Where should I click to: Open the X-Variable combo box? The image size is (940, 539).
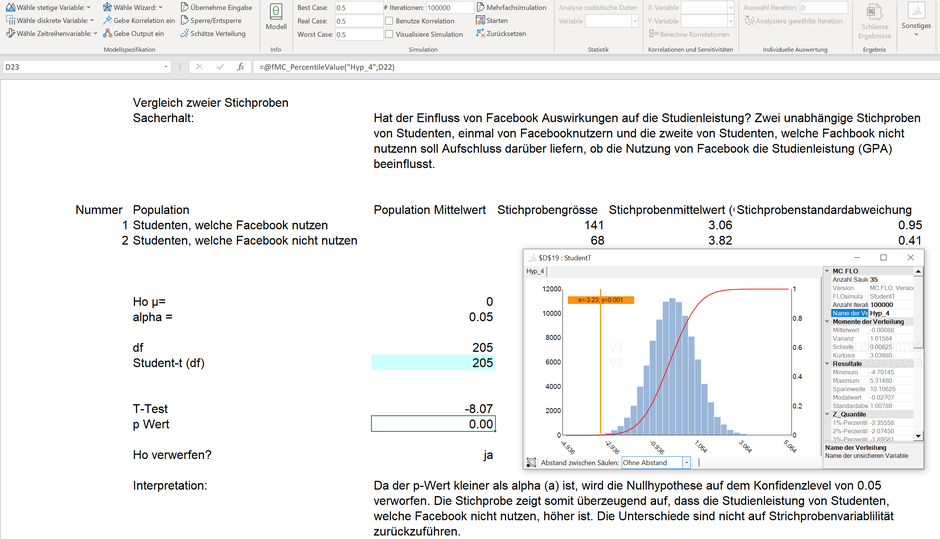[x=707, y=8]
